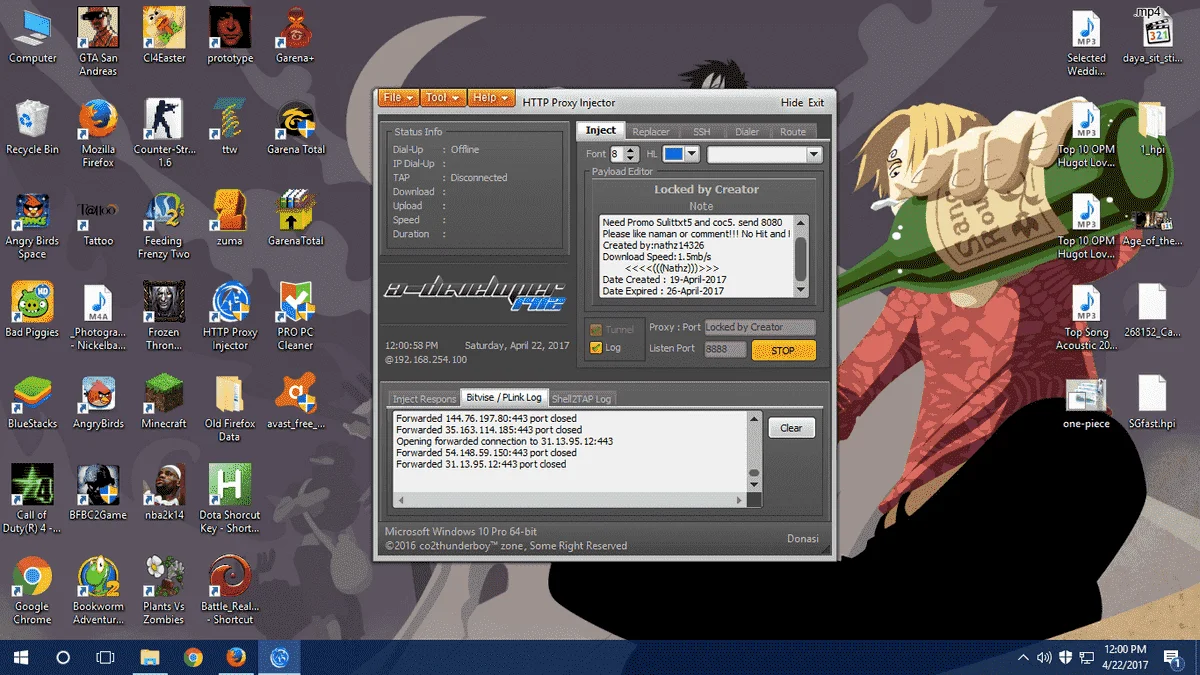Screen dimensions: 1200x675
Task: Click the Donasi link
Action: tap(802, 538)
